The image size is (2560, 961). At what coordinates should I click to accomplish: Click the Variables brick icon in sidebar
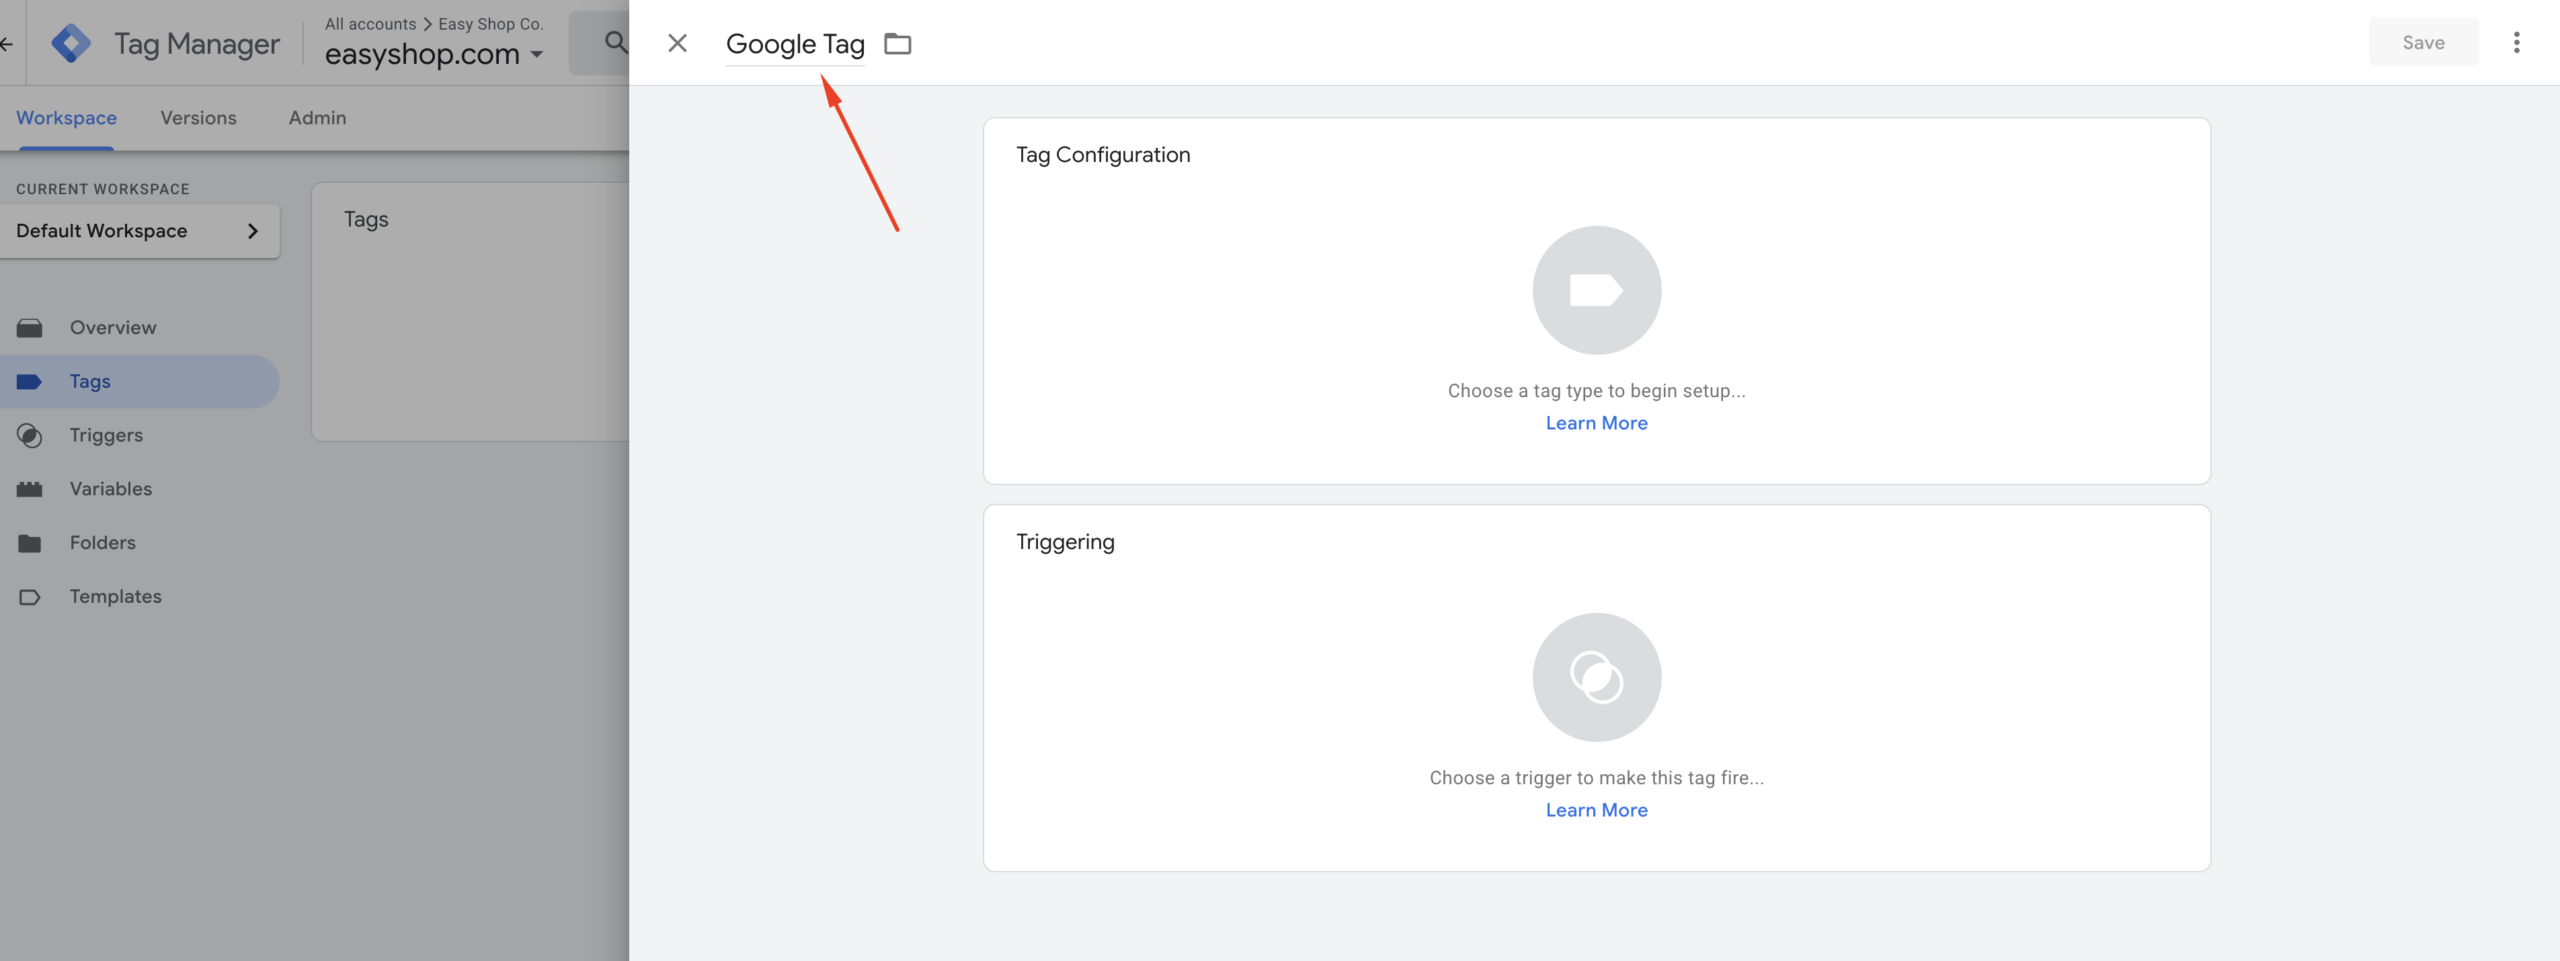point(30,489)
